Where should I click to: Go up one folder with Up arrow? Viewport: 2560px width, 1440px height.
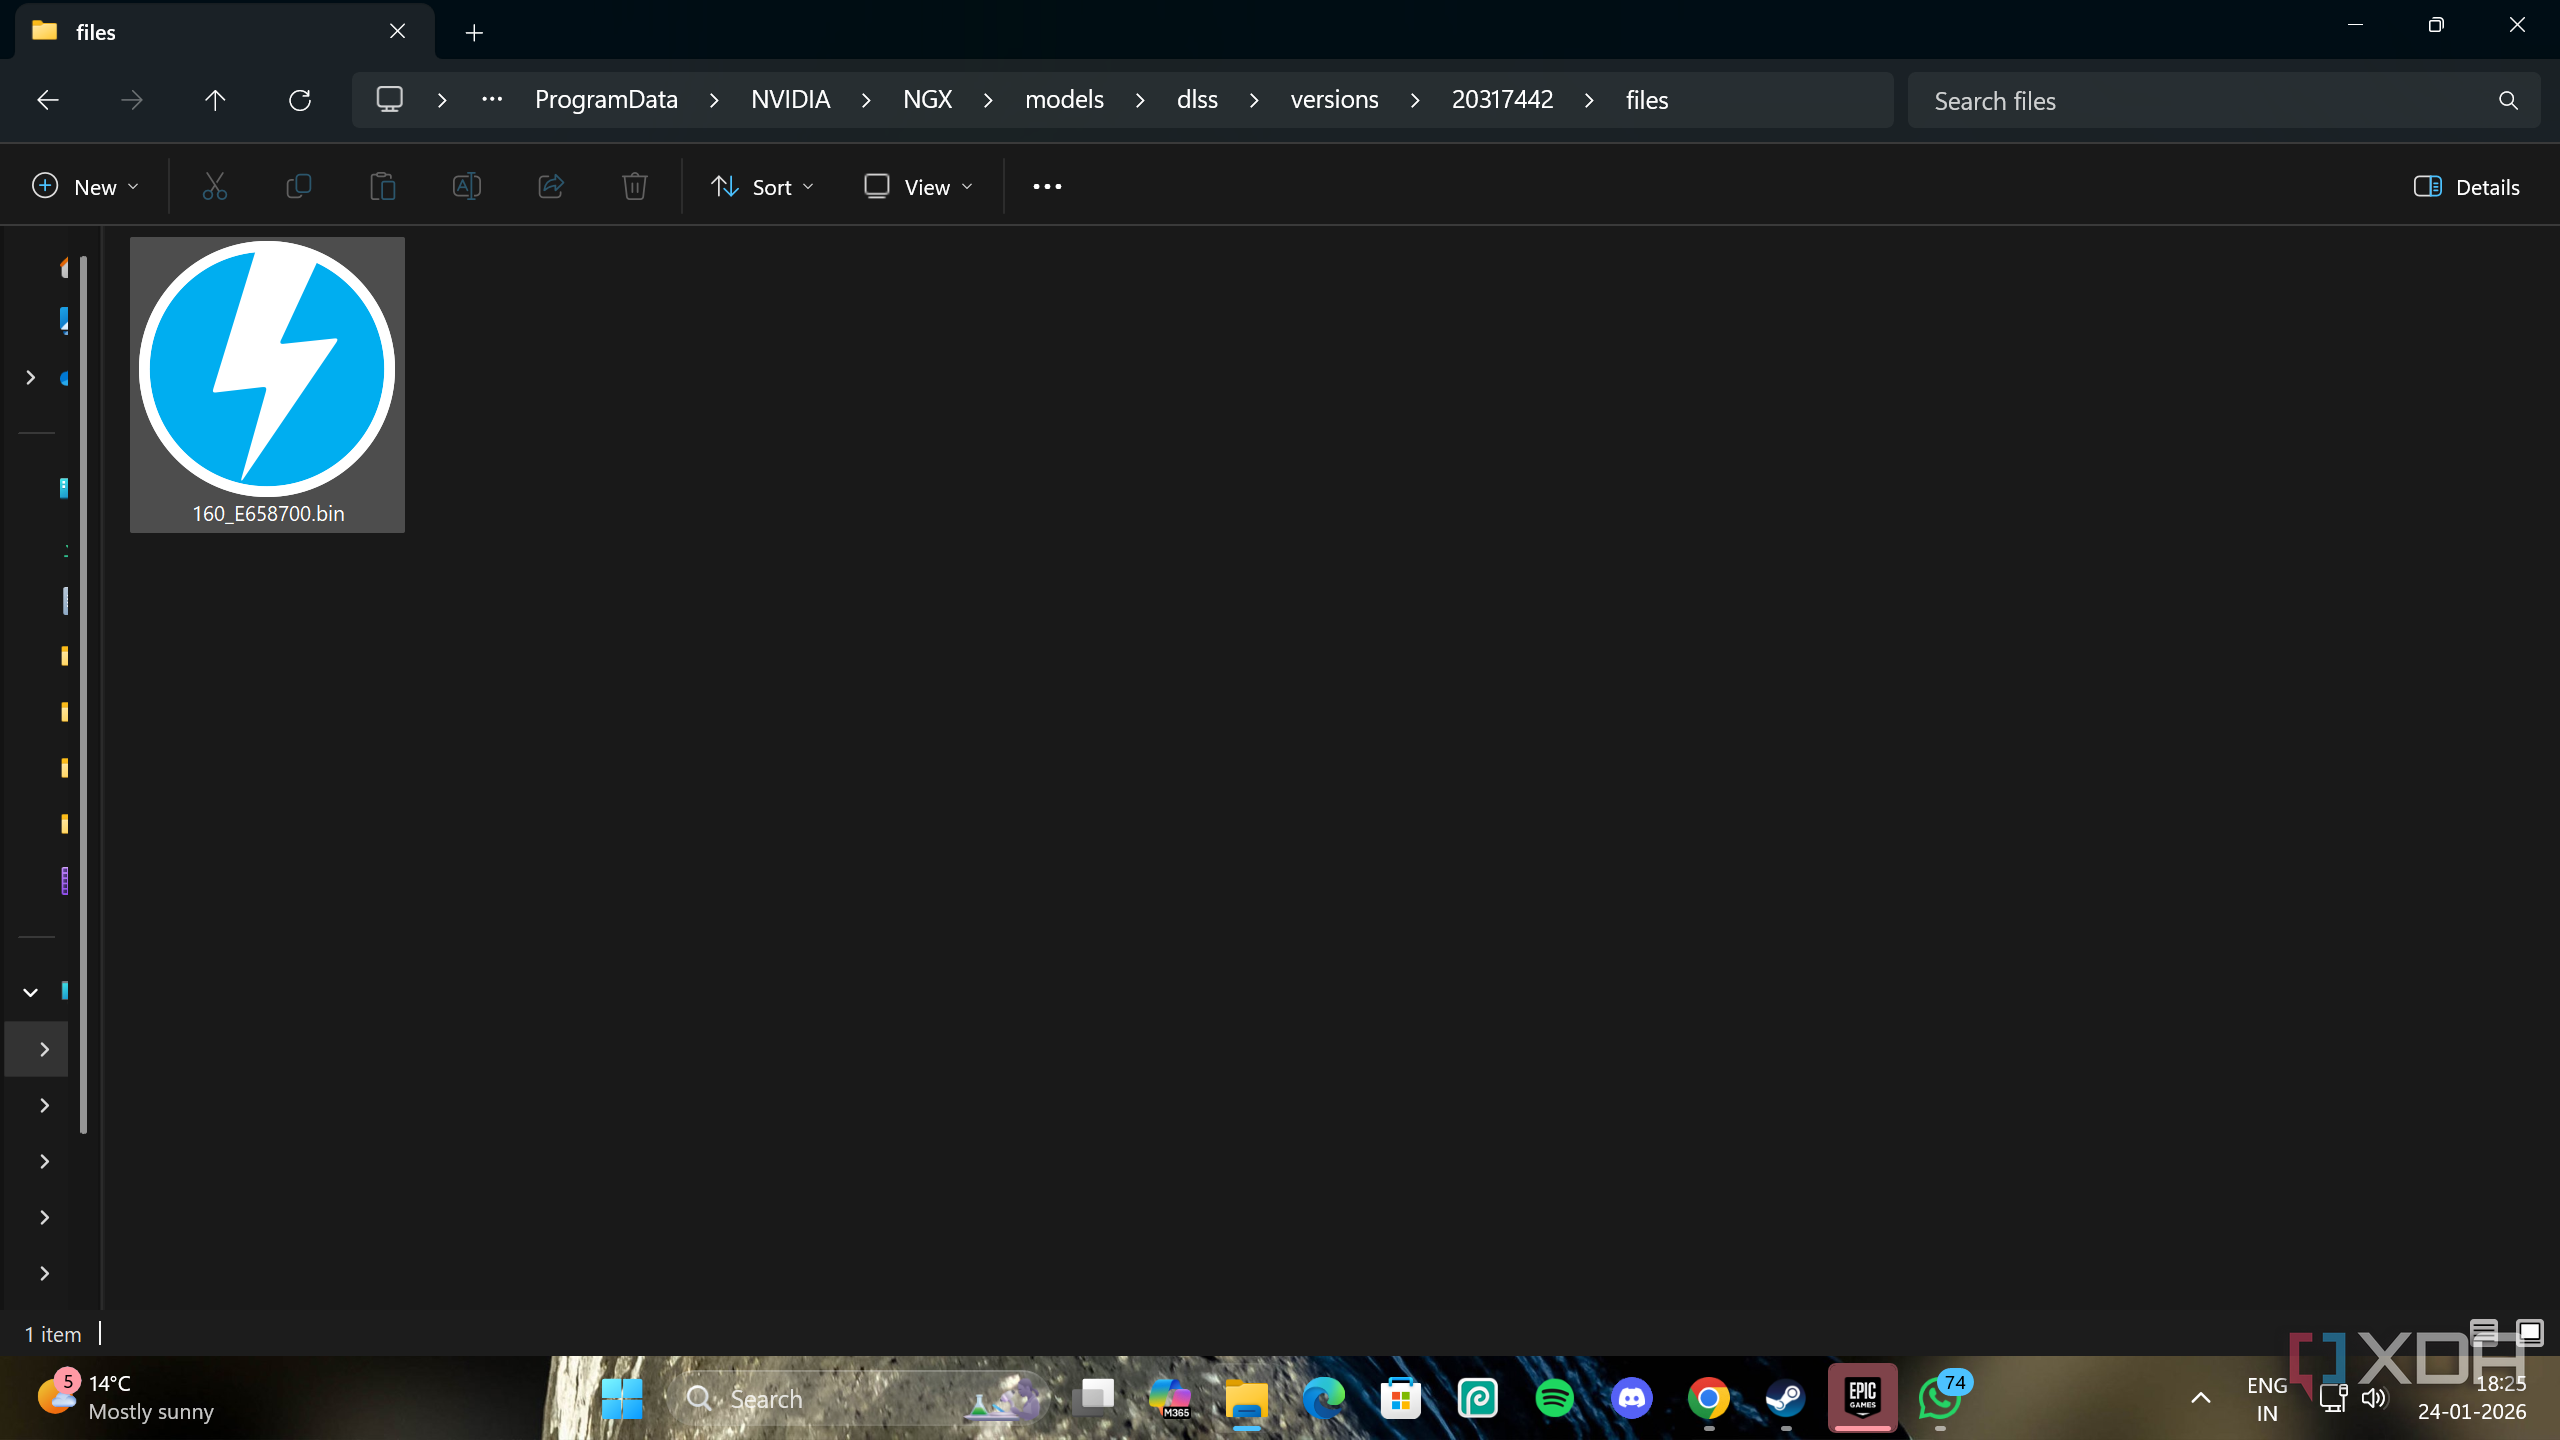[x=215, y=100]
